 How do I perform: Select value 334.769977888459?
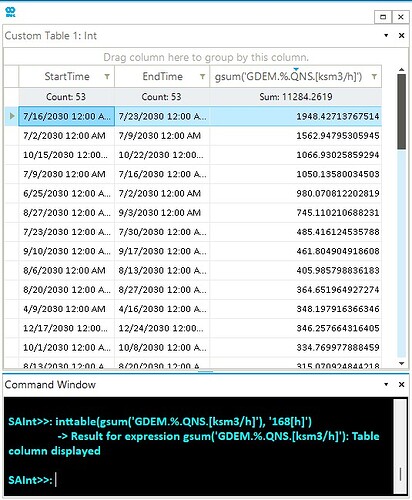tap(296, 348)
